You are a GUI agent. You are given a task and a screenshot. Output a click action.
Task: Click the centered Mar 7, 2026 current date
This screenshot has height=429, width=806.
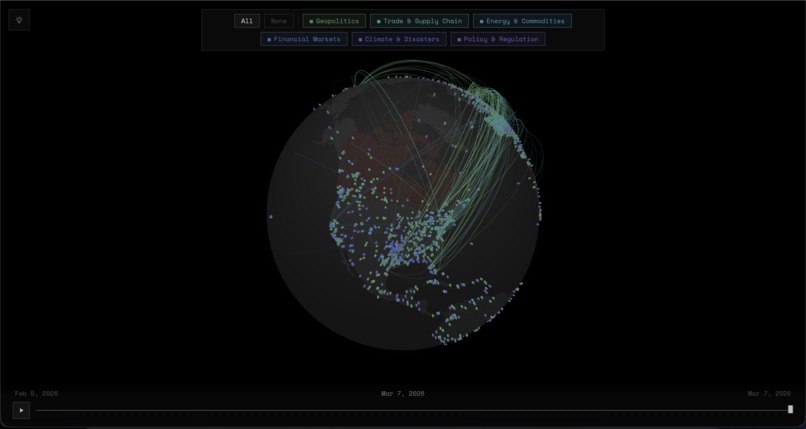click(402, 393)
